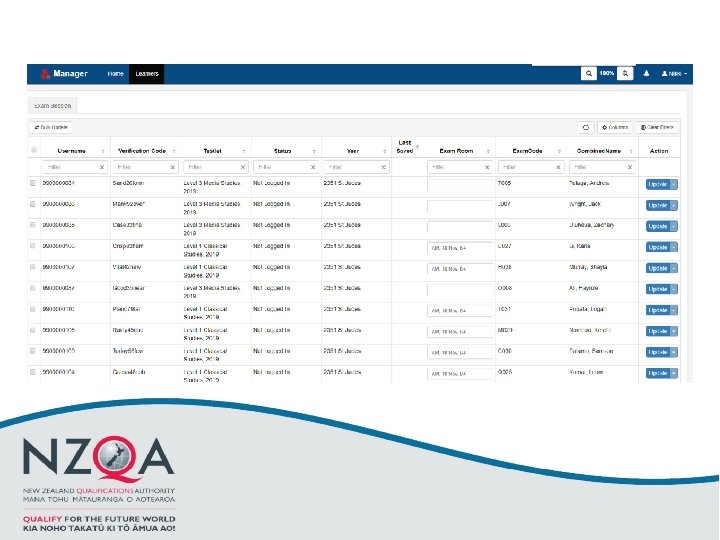Viewport: 720px width, 540px height.
Task: Click the refresh table icon button
Action: [585, 127]
